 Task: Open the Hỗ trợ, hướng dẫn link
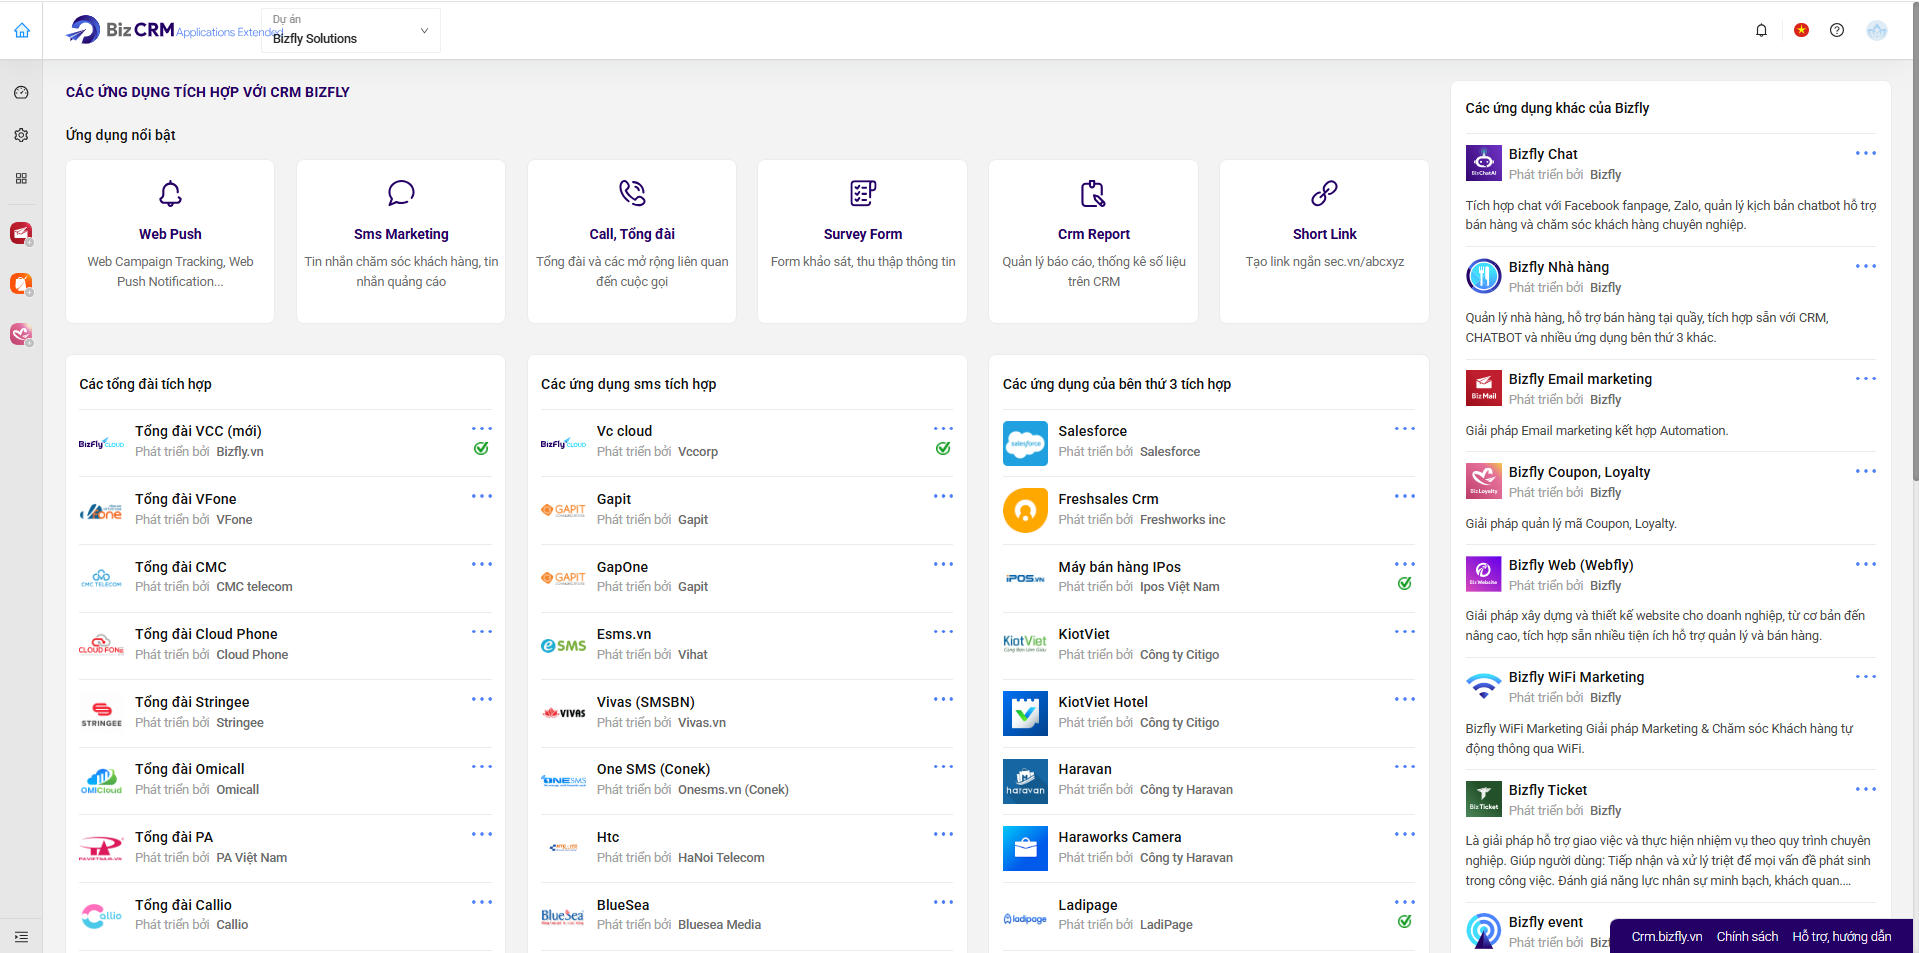[x=1841, y=937]
